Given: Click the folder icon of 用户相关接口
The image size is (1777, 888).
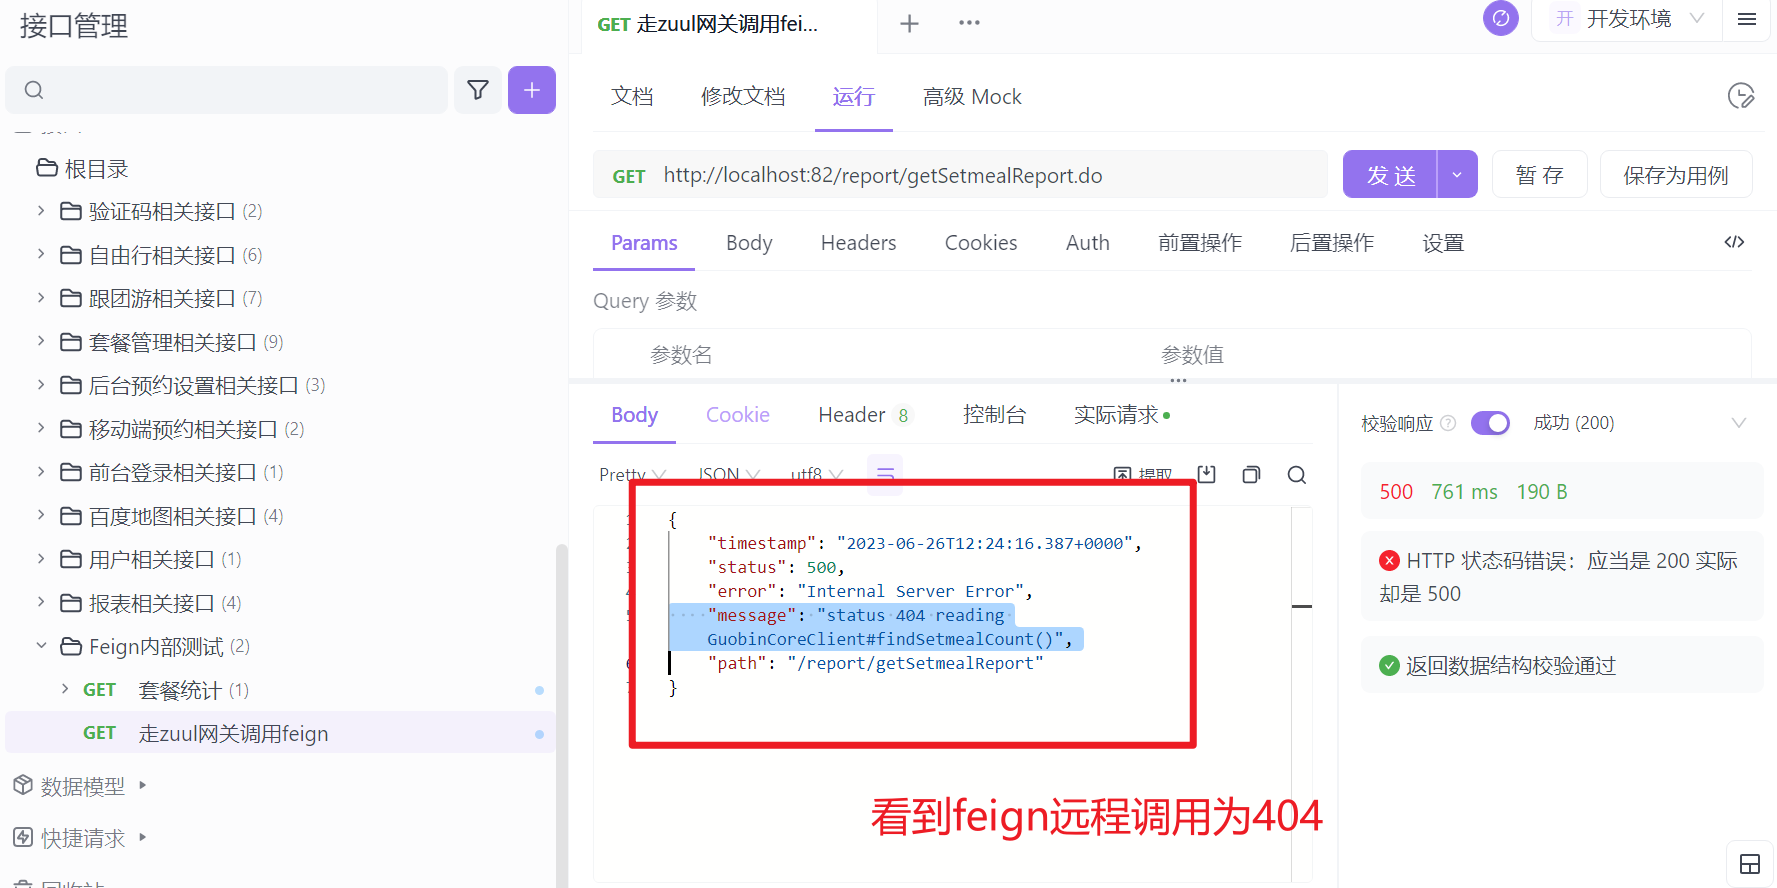Looking at the screenshot, I should 71,559.
